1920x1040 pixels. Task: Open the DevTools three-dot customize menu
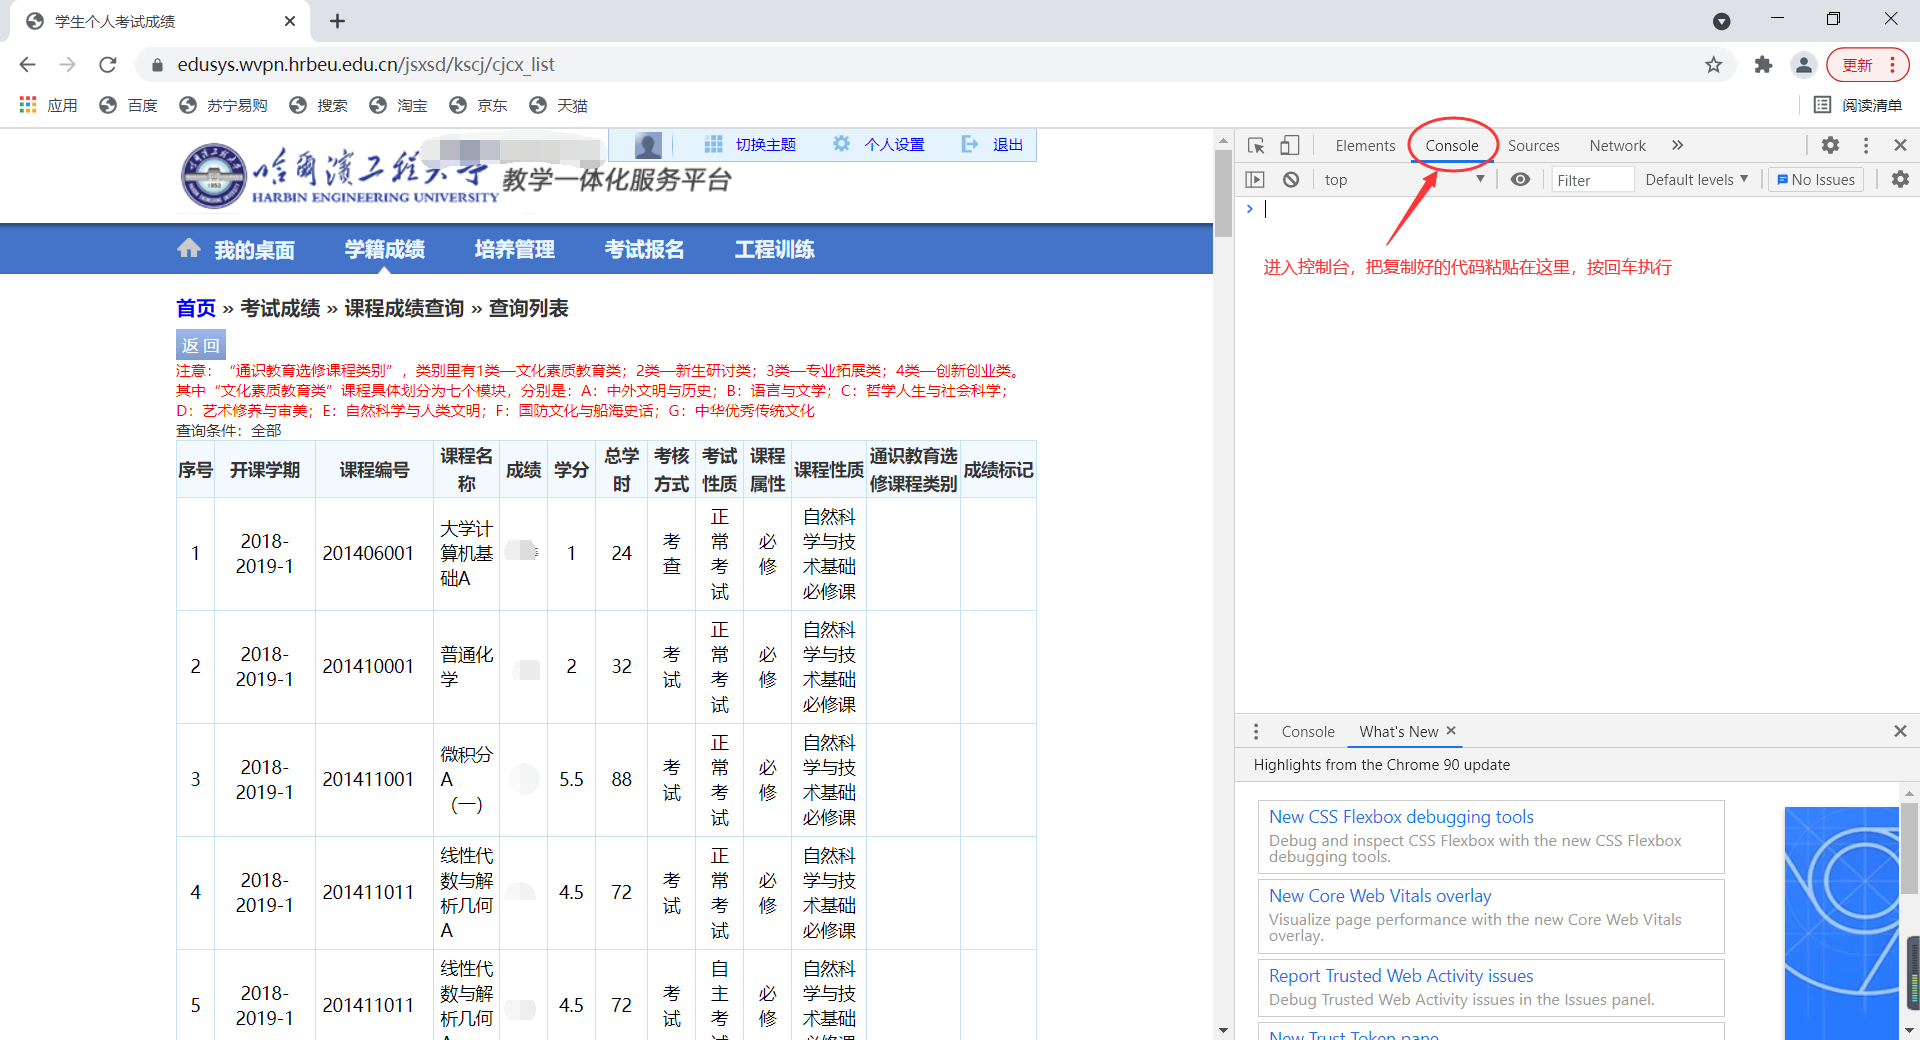pos(1865,145)
